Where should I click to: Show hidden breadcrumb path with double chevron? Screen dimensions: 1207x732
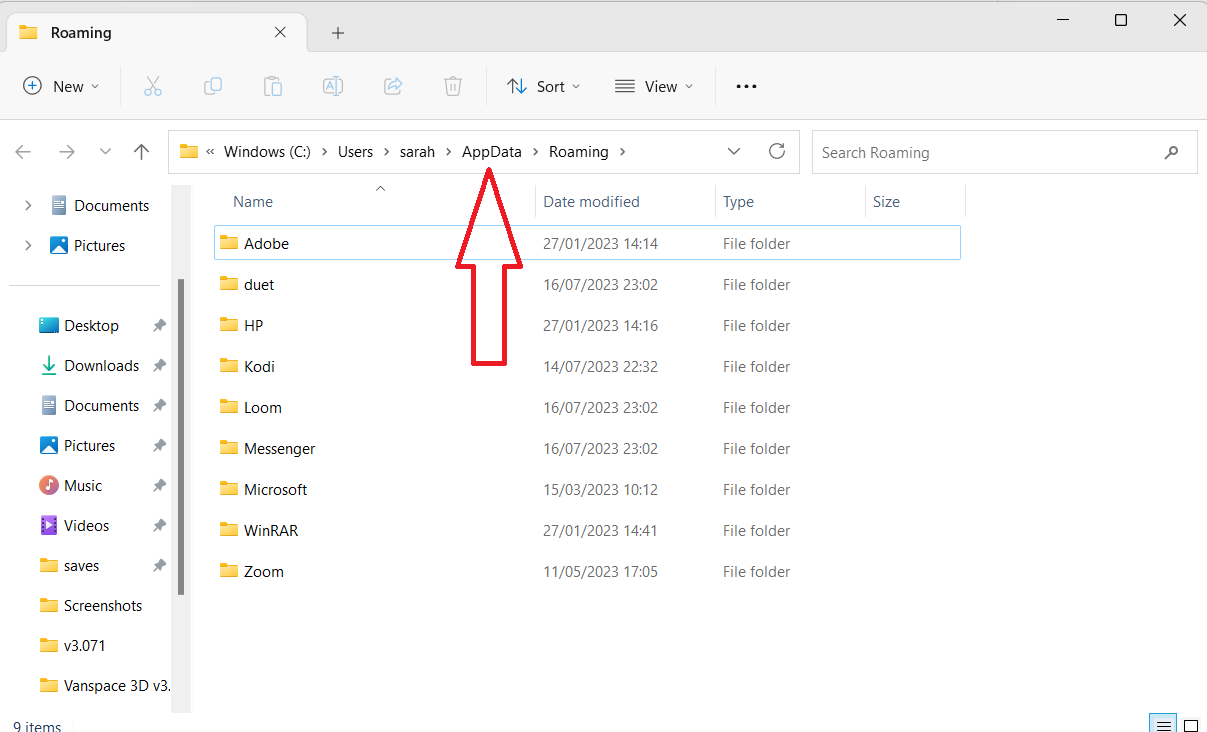(x=211, y=152)
